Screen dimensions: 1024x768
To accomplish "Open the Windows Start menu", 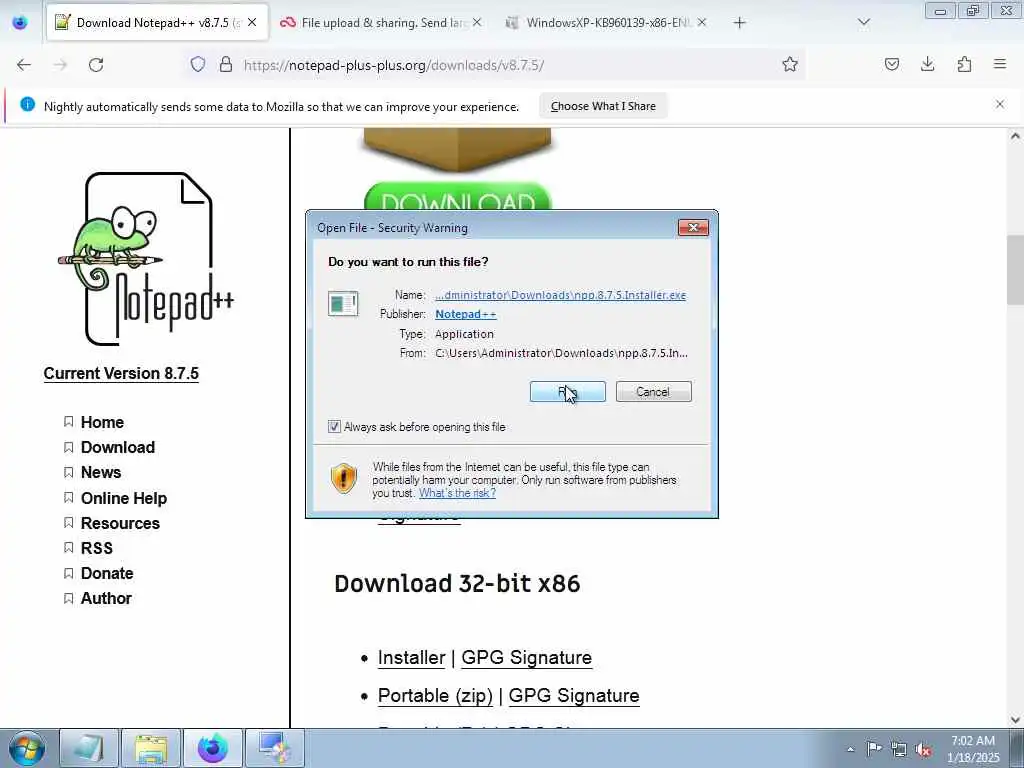I will (26, 748).
